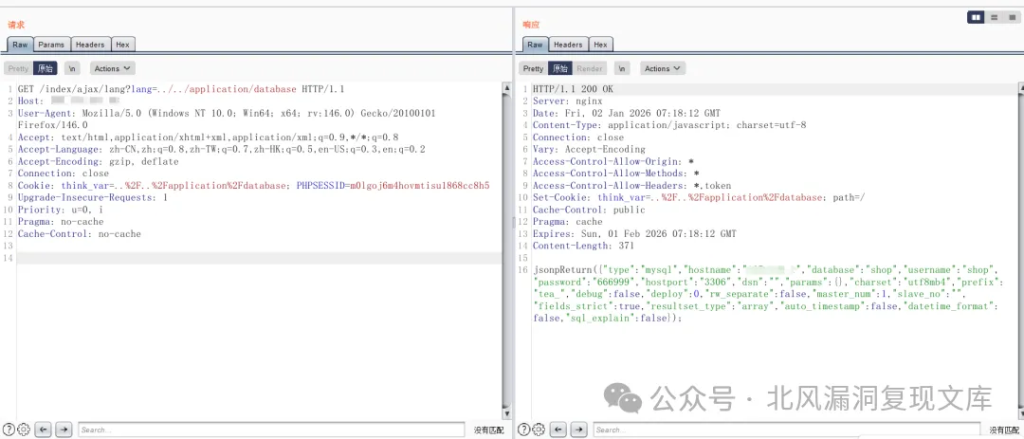Switch to top-bottom stacked layout
The image size is (1024, 439).
(993, 17)
